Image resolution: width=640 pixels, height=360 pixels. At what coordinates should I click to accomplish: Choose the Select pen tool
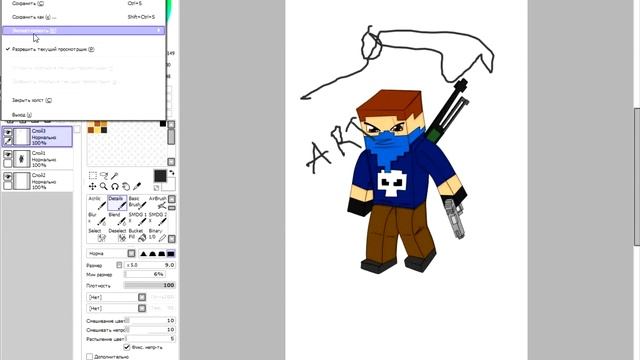(x=97, y=235)
